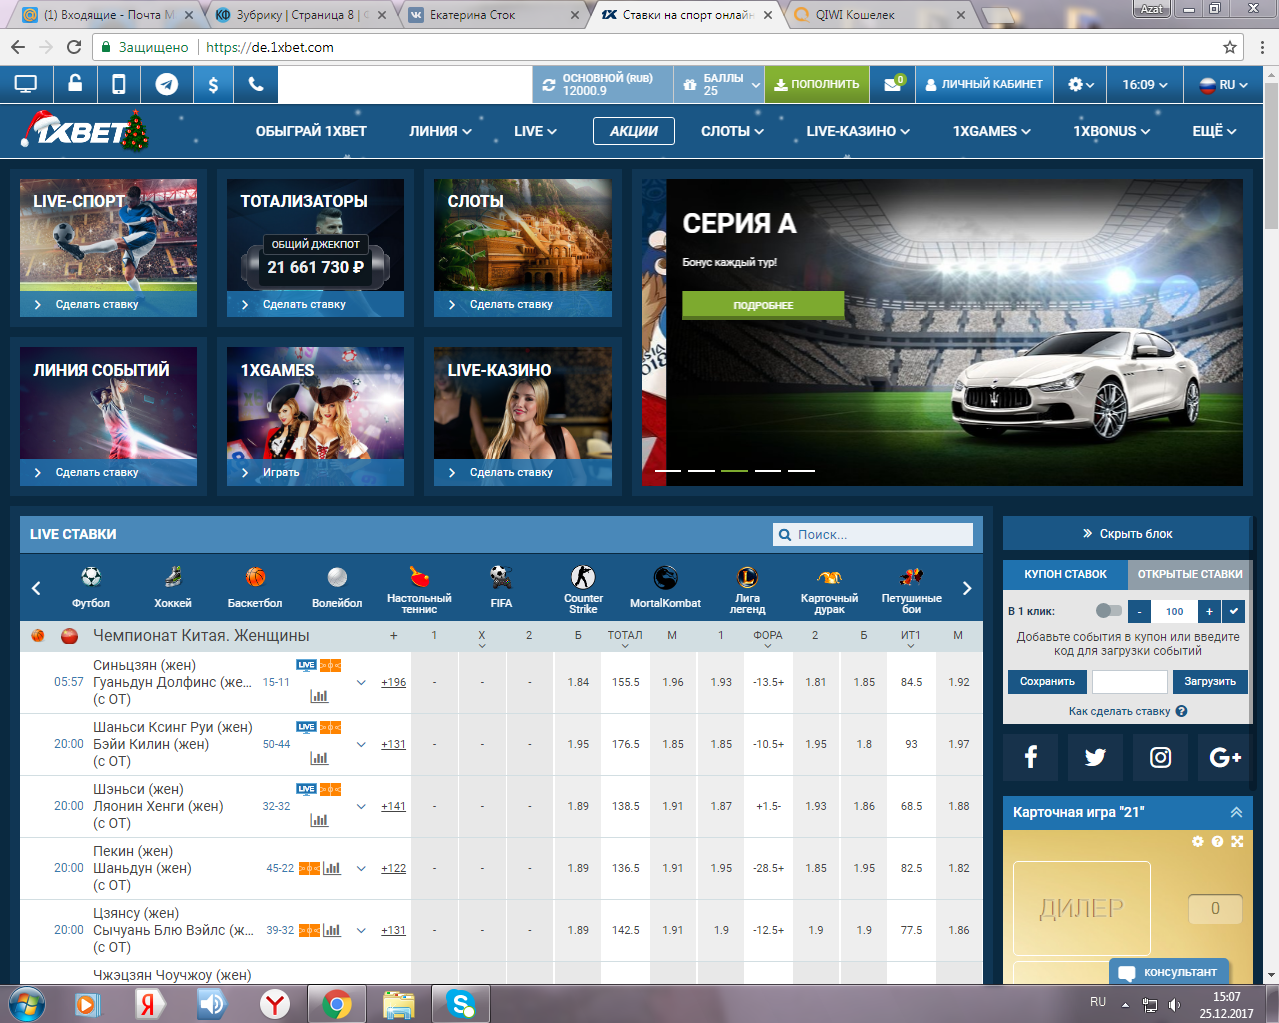Open Windows Start button
The height and width of the screenshot is (1023, 1279).
coord(27,1003)
